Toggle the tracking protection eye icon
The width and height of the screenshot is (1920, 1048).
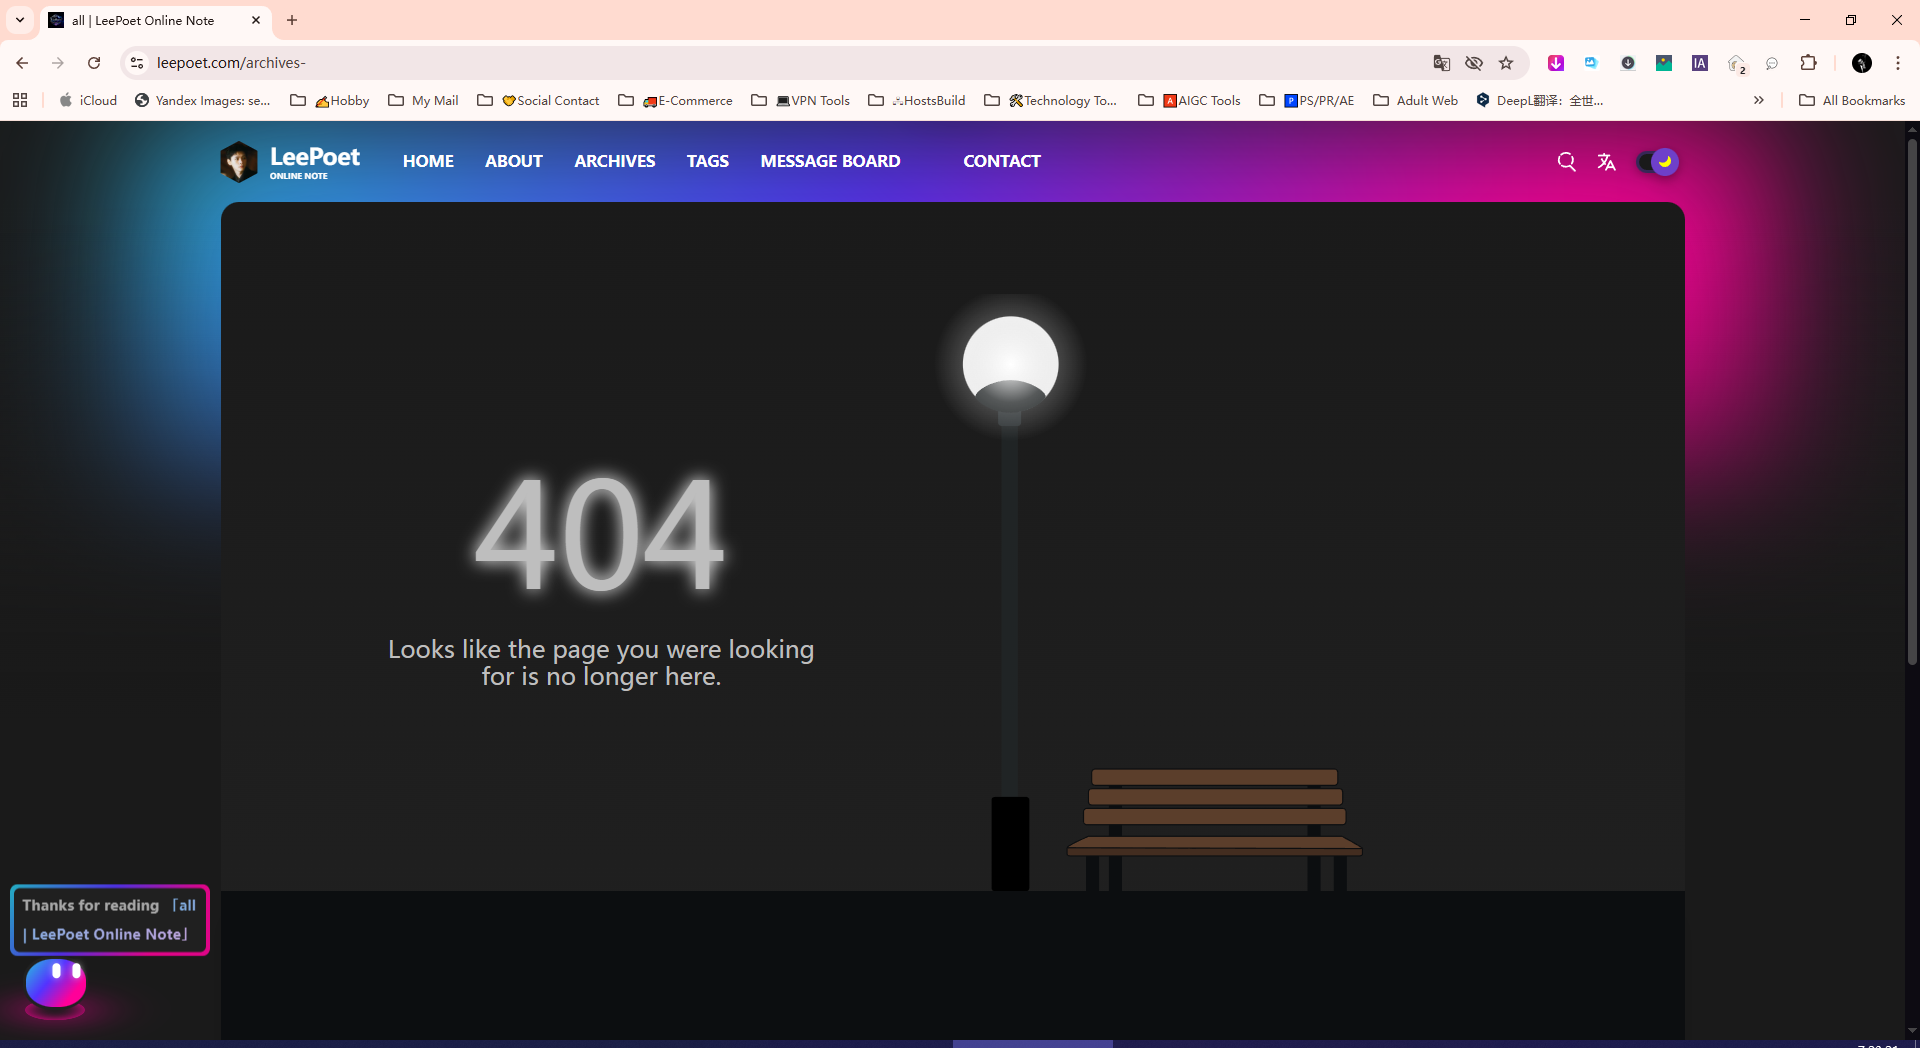pyautogui.click(x=1474, y=63)
